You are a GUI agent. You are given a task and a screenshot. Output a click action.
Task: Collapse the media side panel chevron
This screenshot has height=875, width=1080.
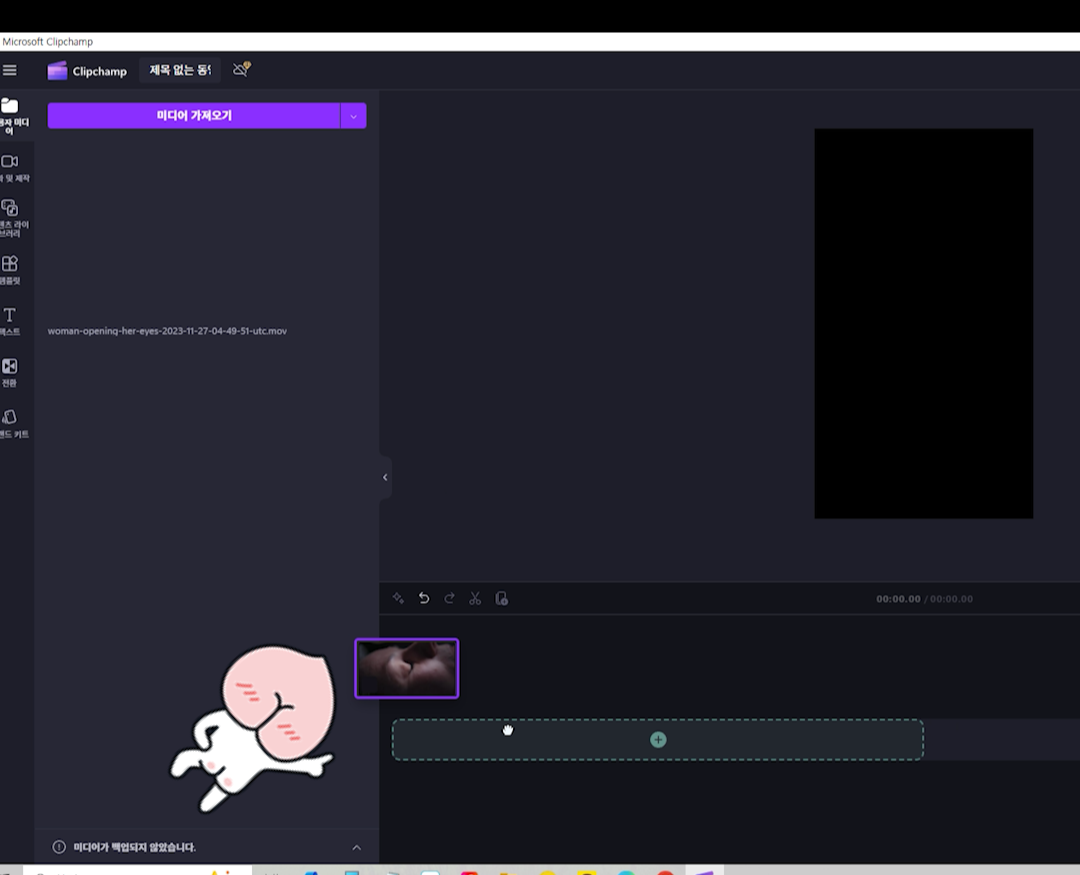click(x=385, y=477)
